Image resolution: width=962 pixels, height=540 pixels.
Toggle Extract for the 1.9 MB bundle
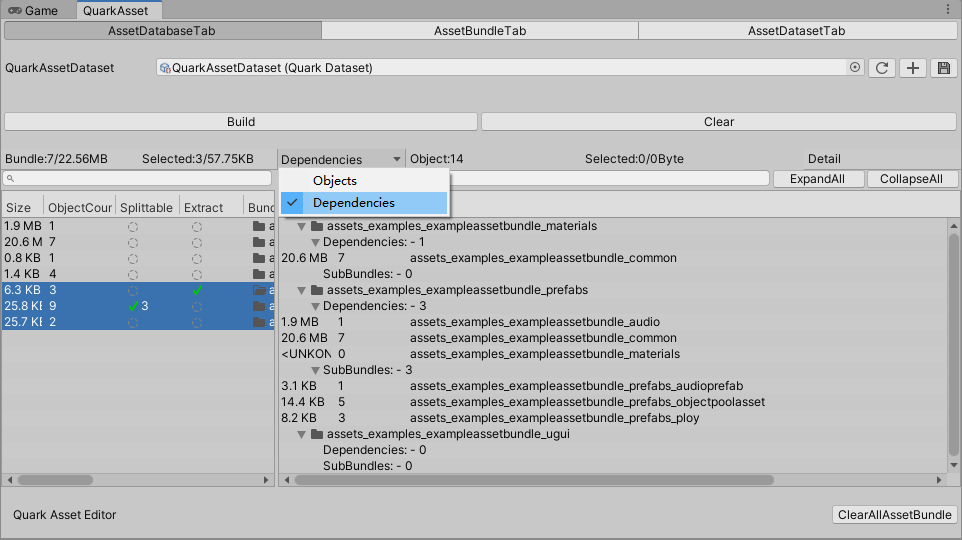tap(196, 226)
